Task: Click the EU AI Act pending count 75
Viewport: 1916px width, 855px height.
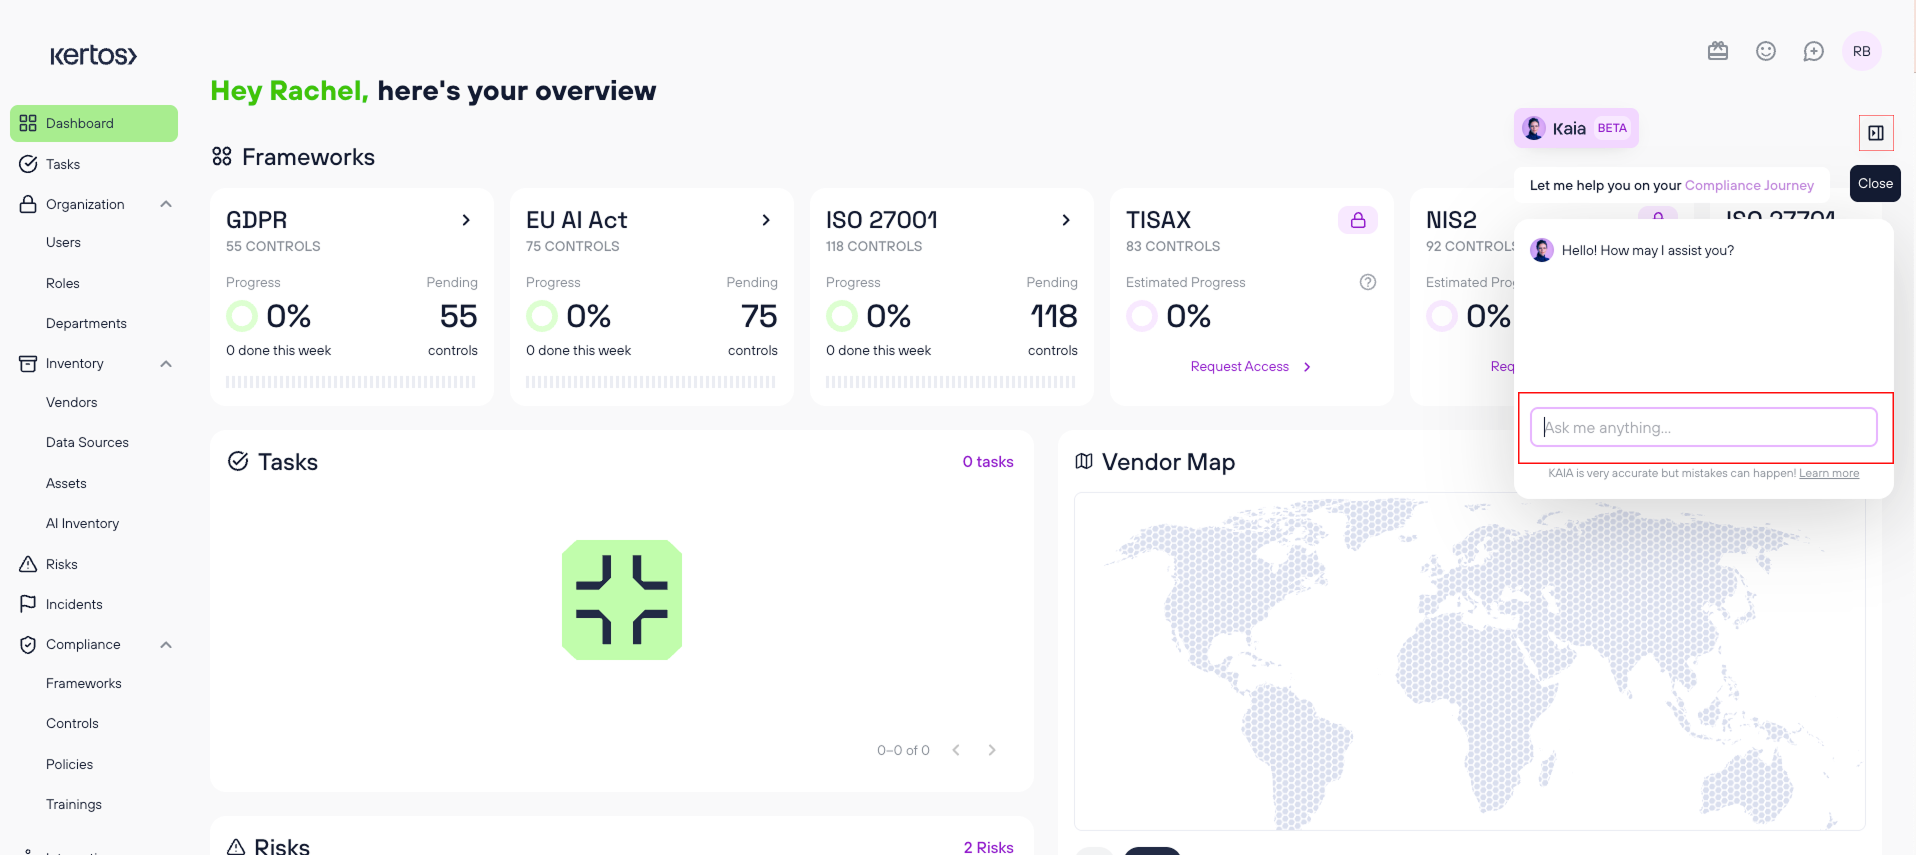Action: coord(759,316)
